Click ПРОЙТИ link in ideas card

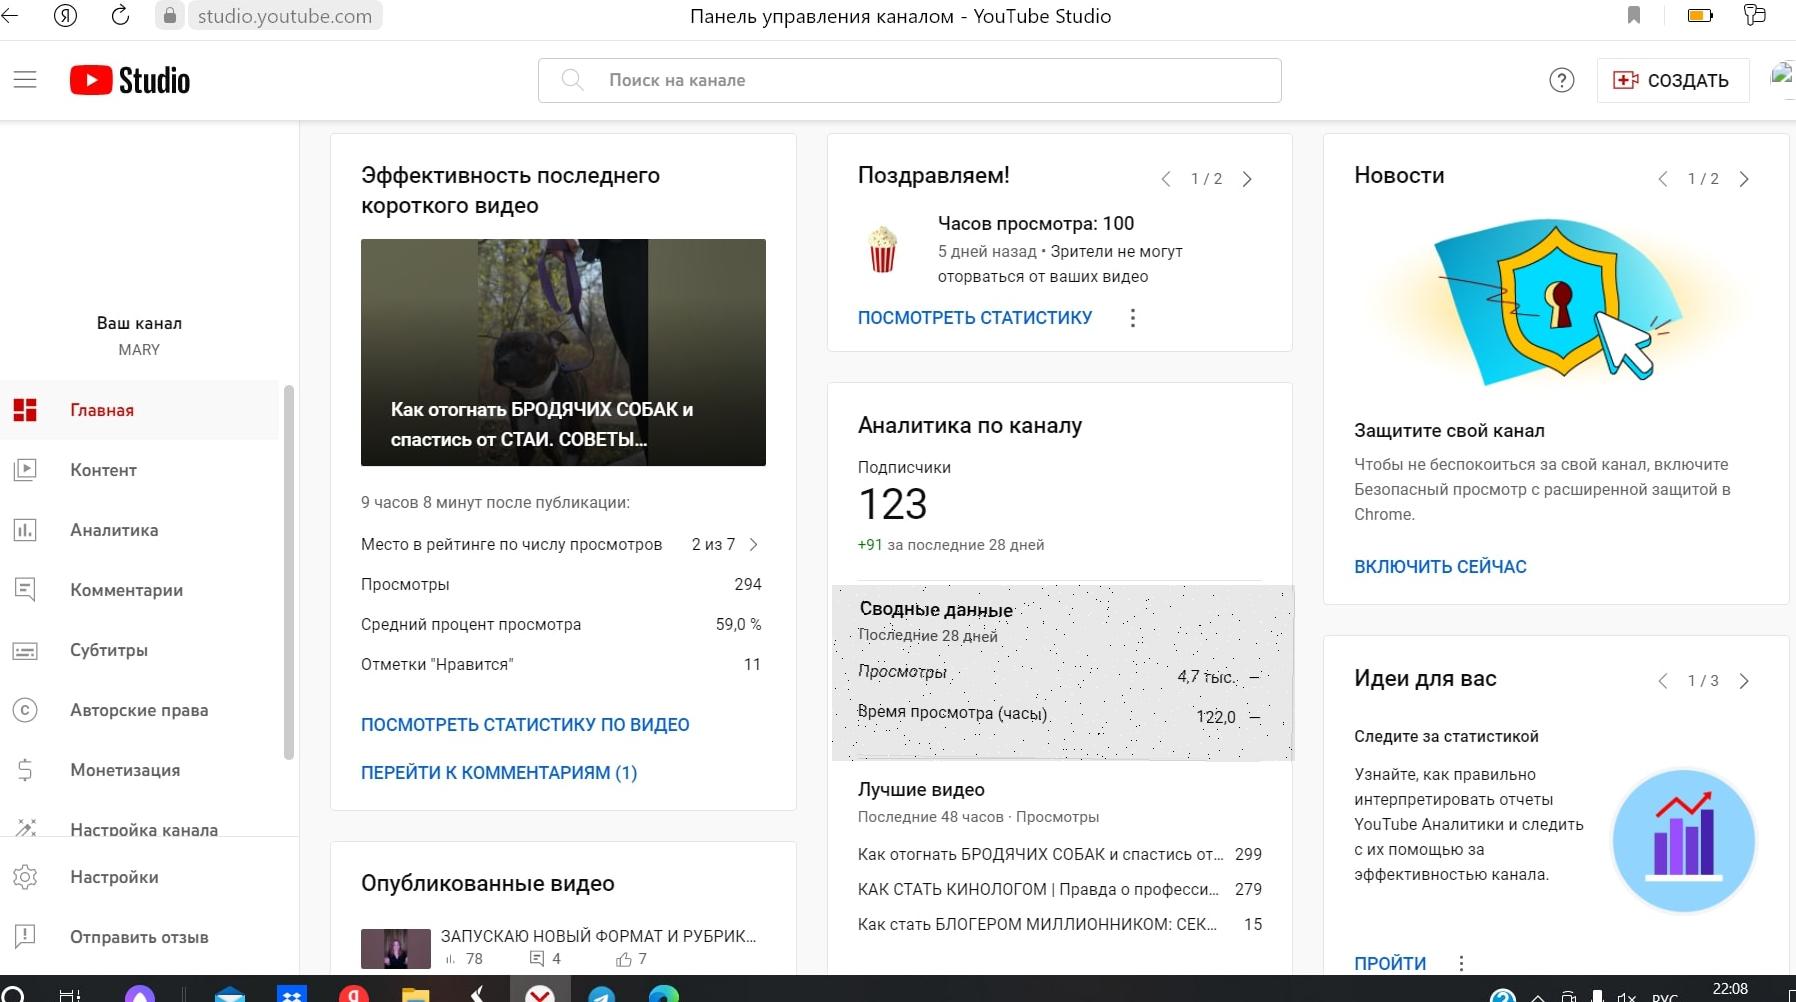tap(1390, 964)
